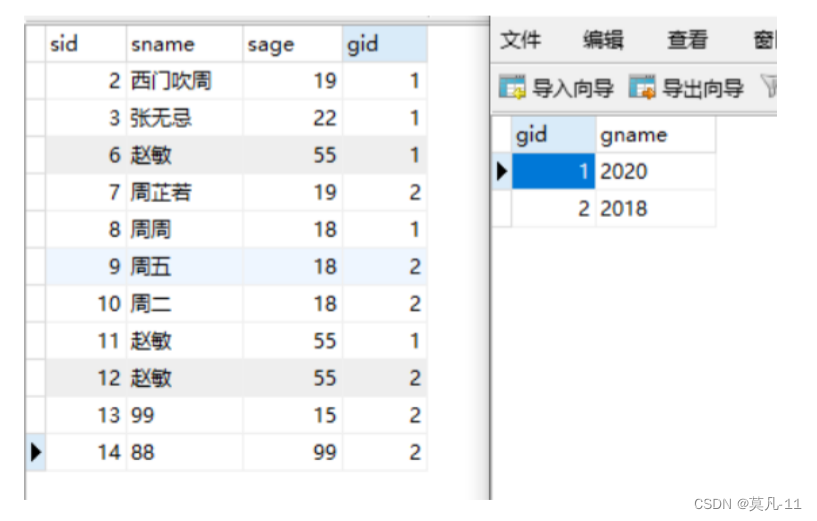Click the sname cell 周五

click(184, 267)
